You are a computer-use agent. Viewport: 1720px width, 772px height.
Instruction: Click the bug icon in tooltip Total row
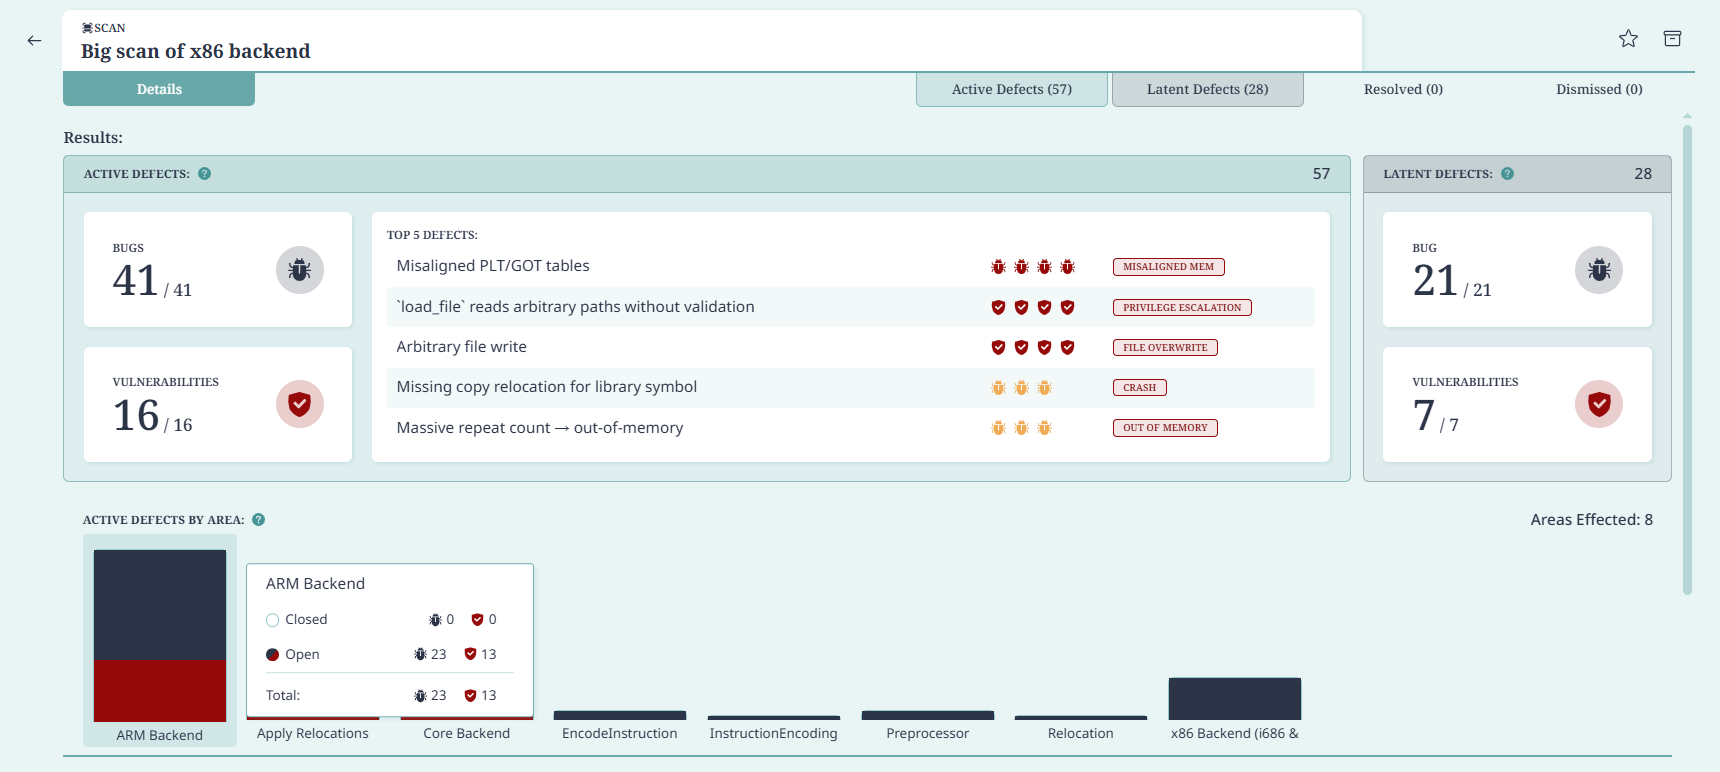[x=420, y=696]
